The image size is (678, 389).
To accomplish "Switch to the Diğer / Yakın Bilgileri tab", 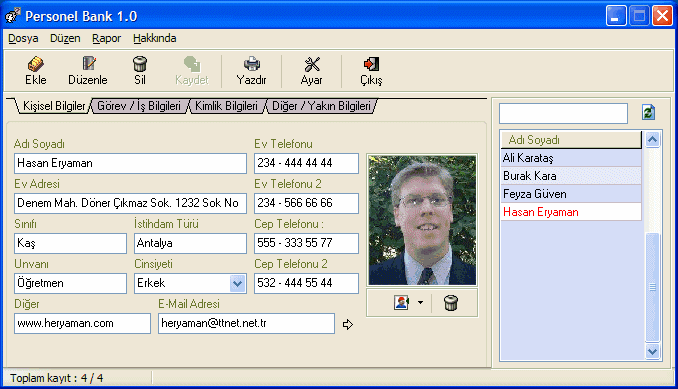I will 321,106.
